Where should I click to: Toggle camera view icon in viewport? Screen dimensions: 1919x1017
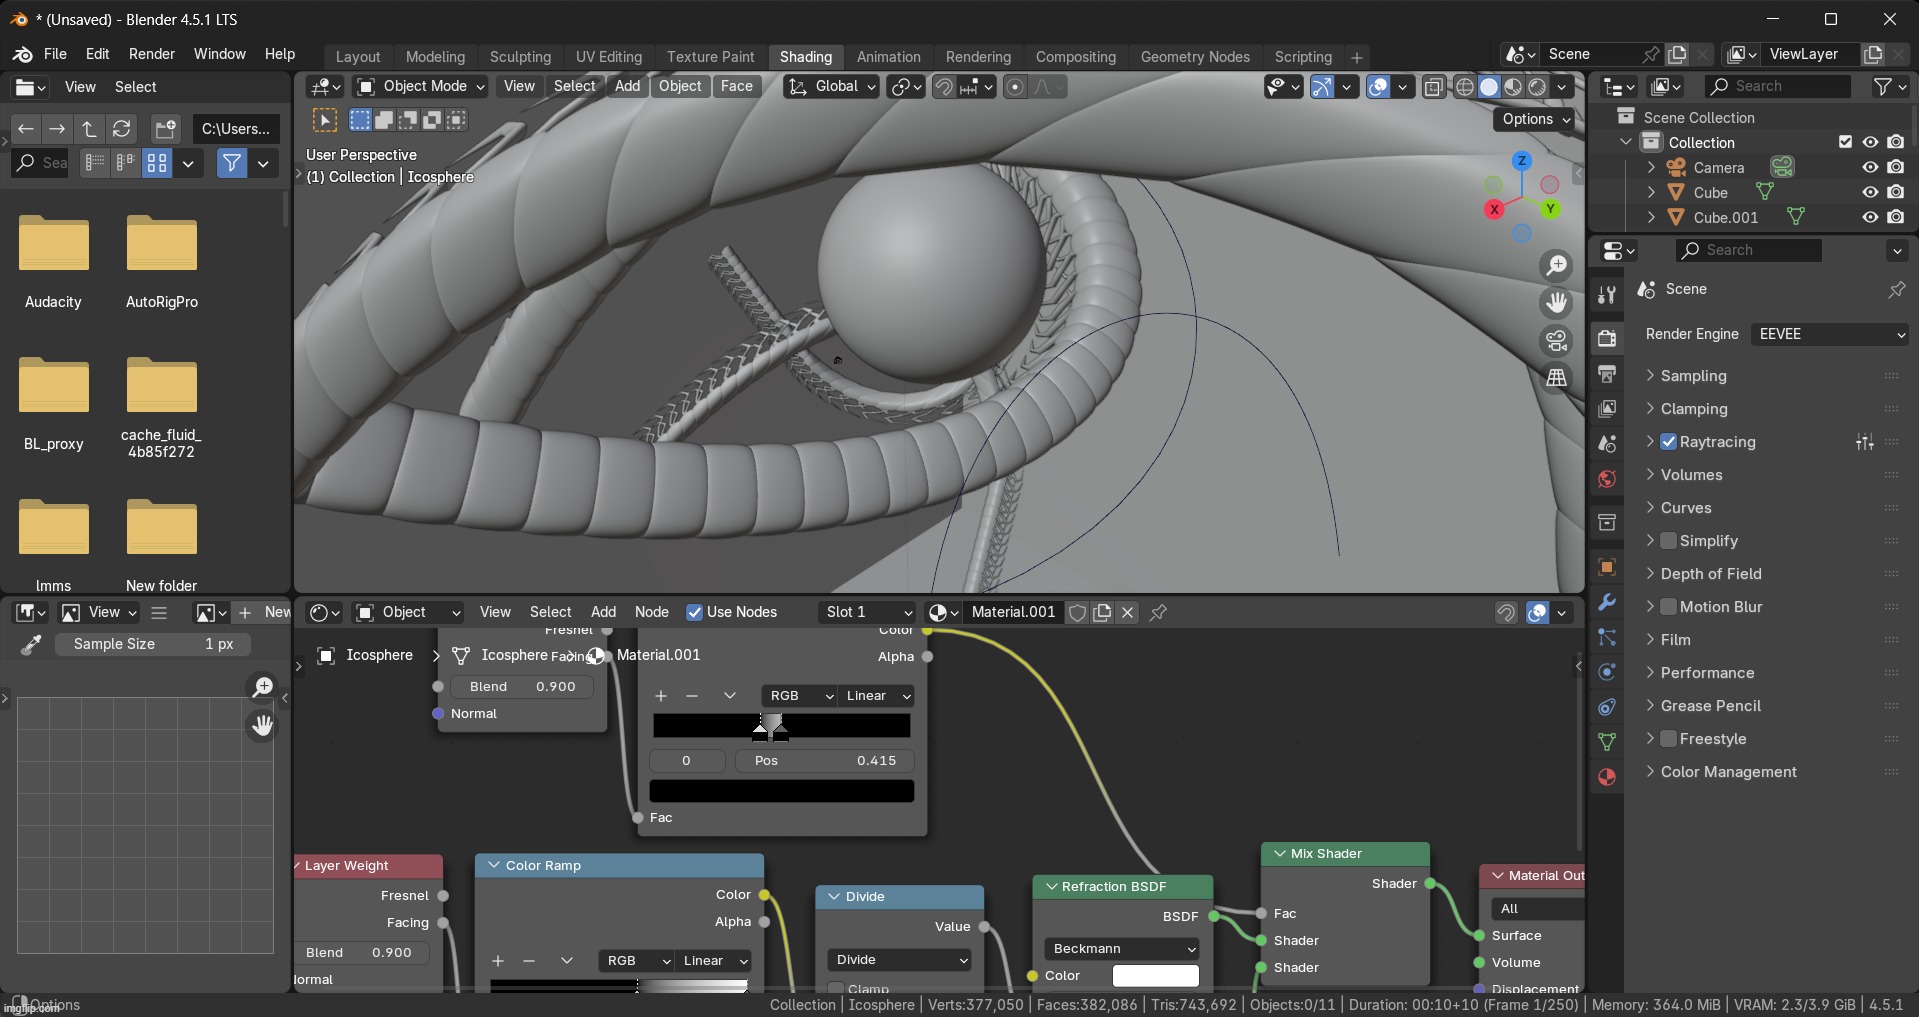(1557, 341)
